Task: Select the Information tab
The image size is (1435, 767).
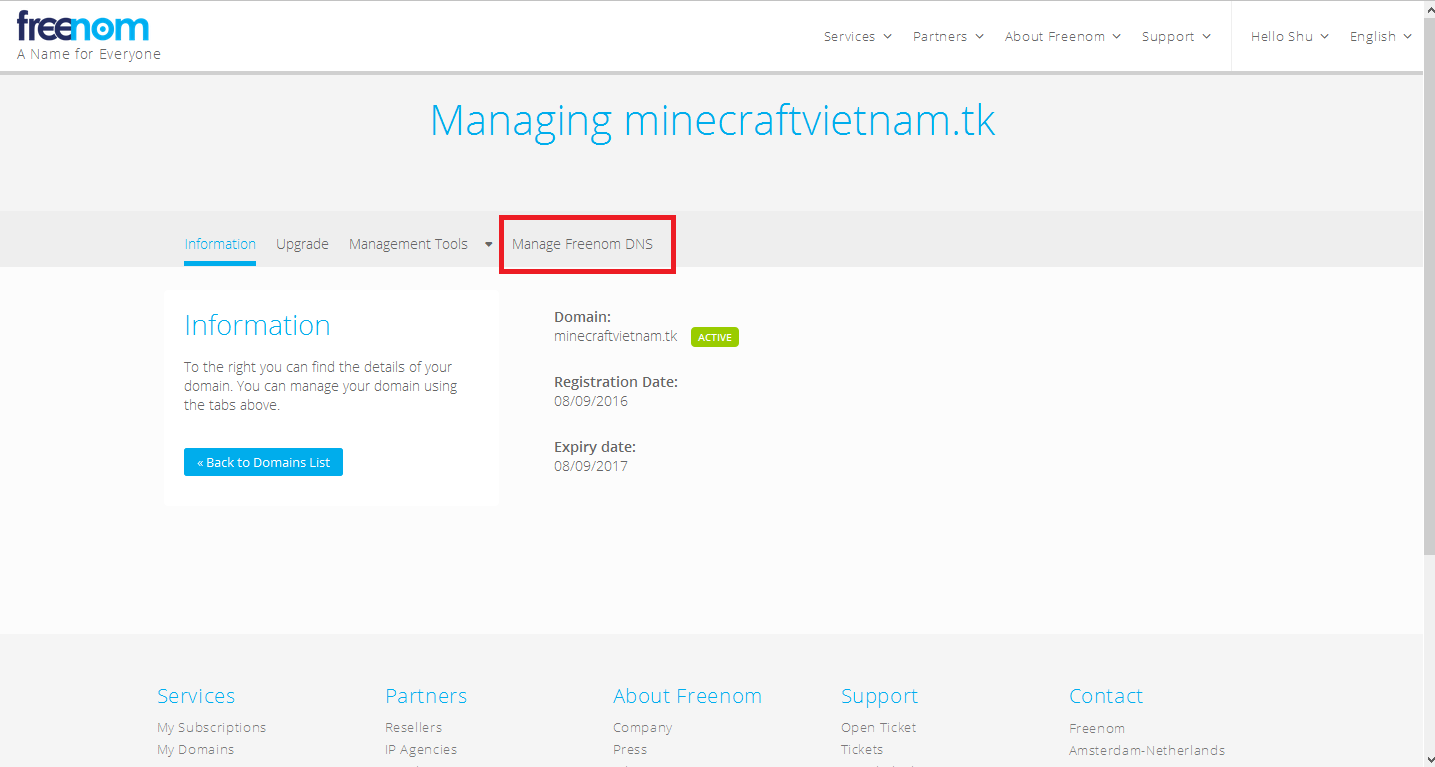Action: click(220, 244)
